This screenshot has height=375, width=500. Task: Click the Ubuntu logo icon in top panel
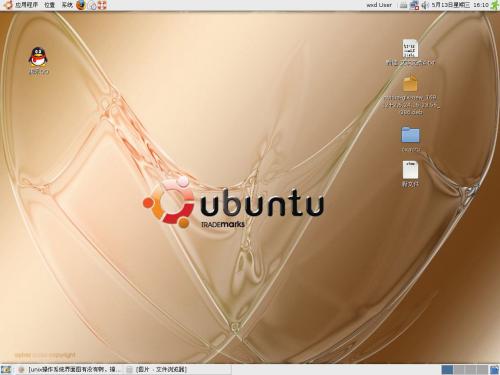[x=8, y=5]
